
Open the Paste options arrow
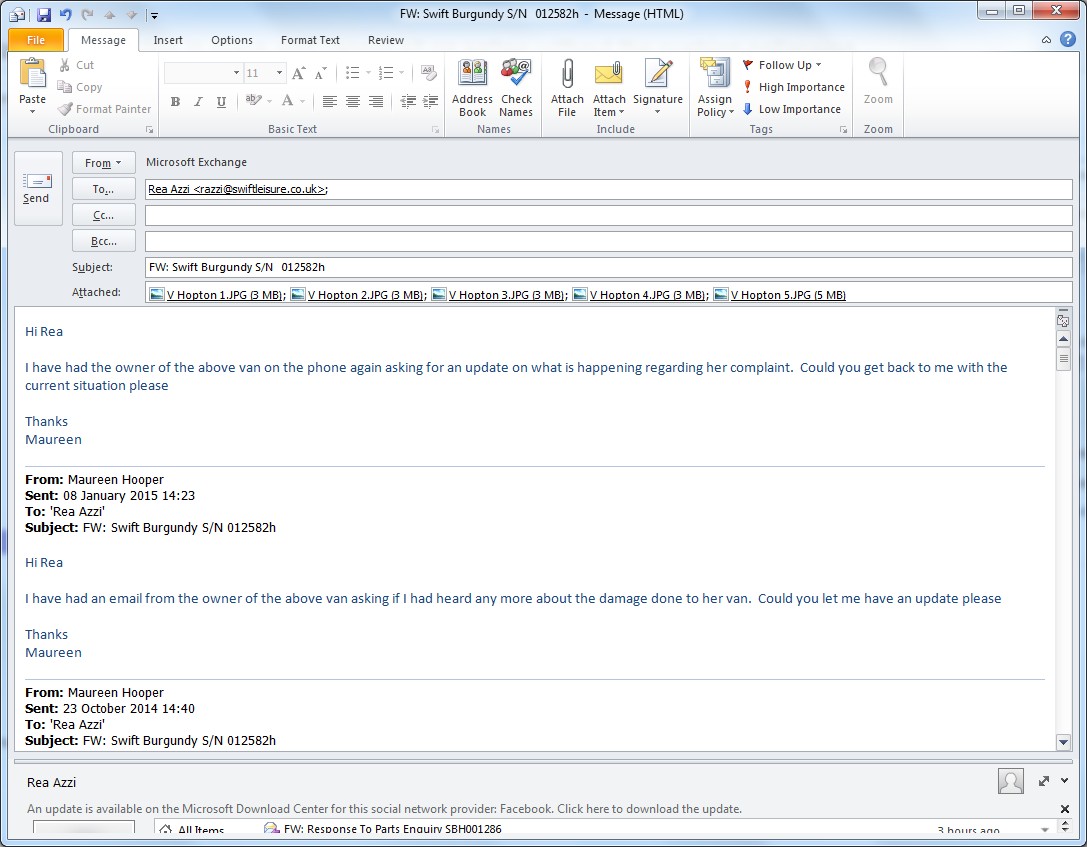tap(32, 112)
